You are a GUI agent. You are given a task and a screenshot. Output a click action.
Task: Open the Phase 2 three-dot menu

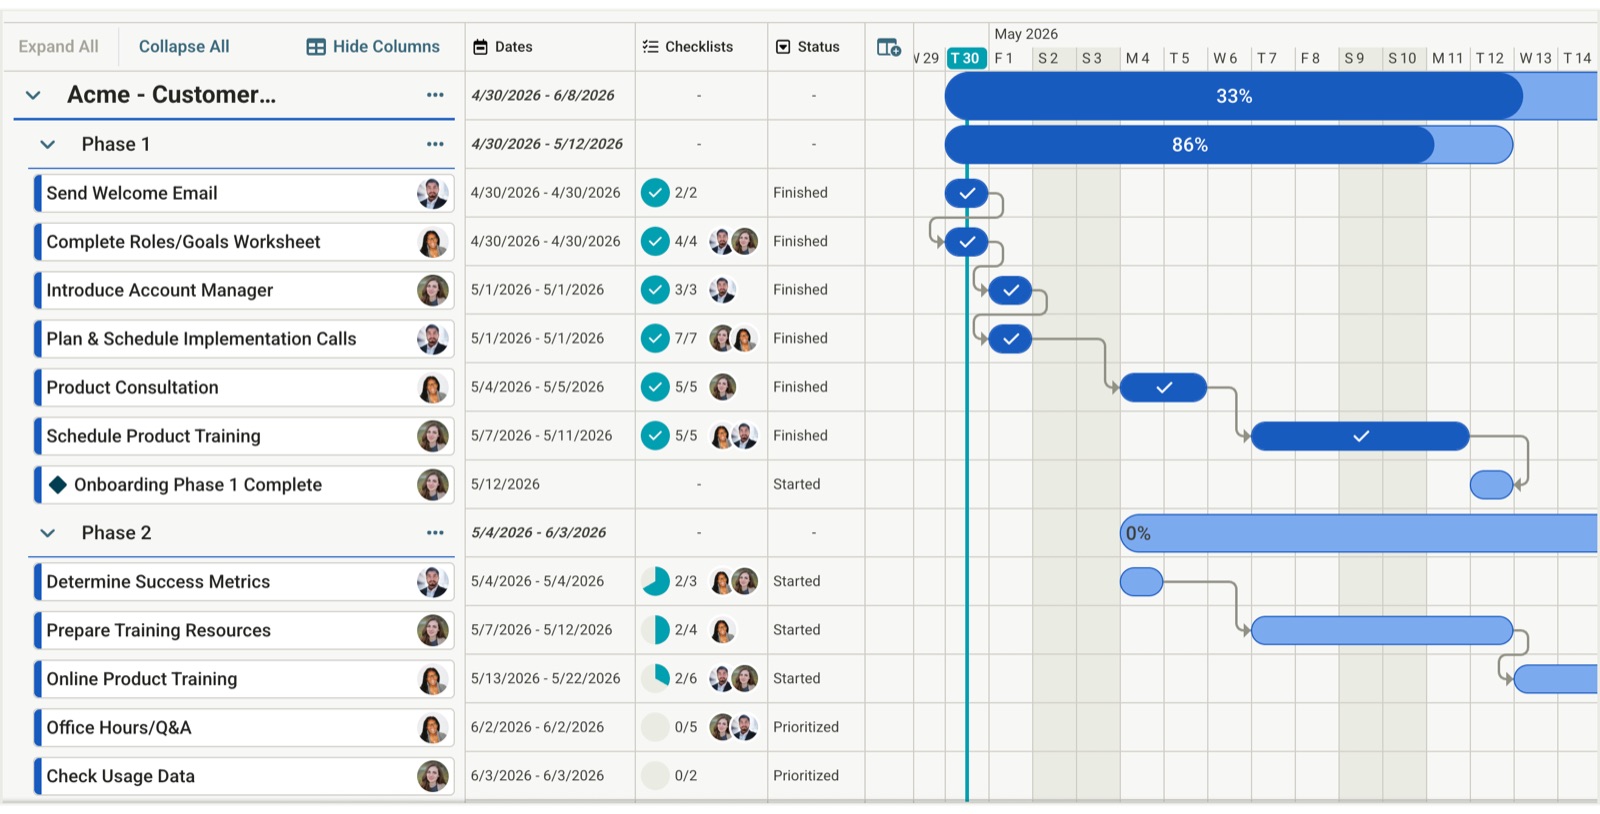click(x=435, y=533)
